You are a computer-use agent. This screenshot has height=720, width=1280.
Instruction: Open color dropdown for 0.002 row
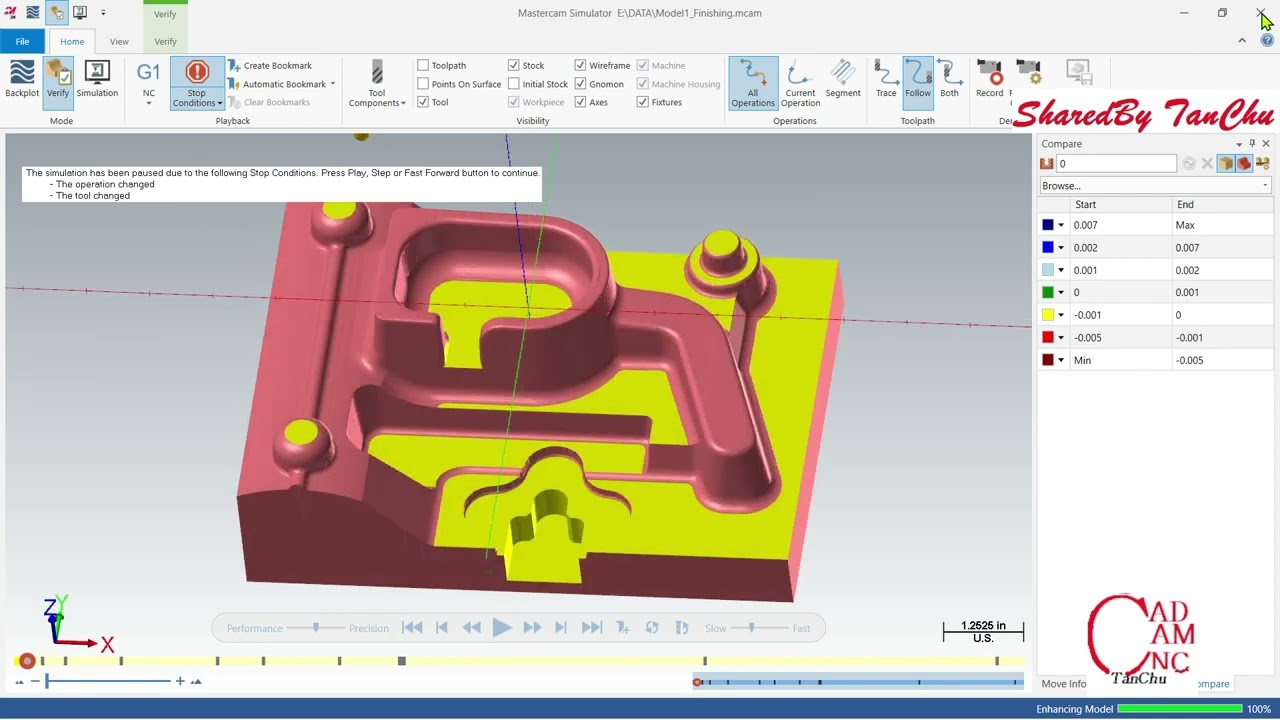[1061, 248]
